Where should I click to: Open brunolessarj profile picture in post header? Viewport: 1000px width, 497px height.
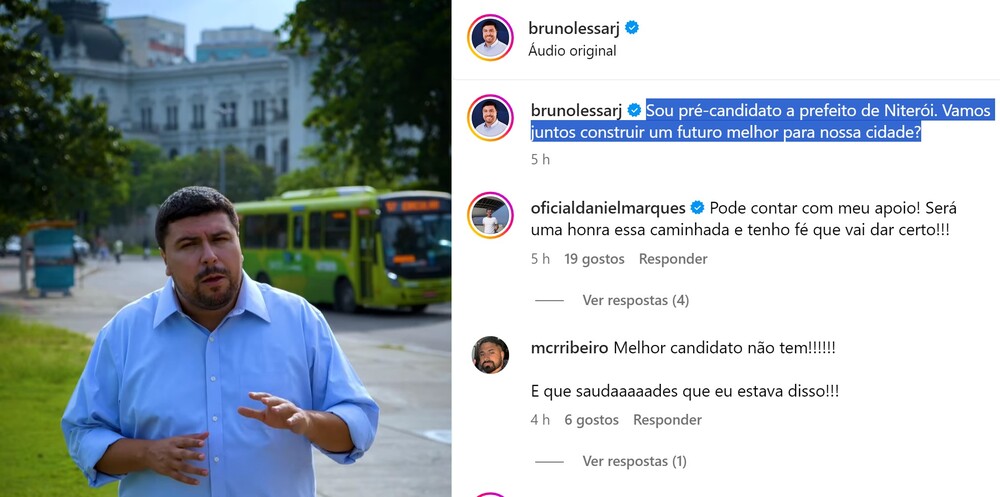[490, 37]
